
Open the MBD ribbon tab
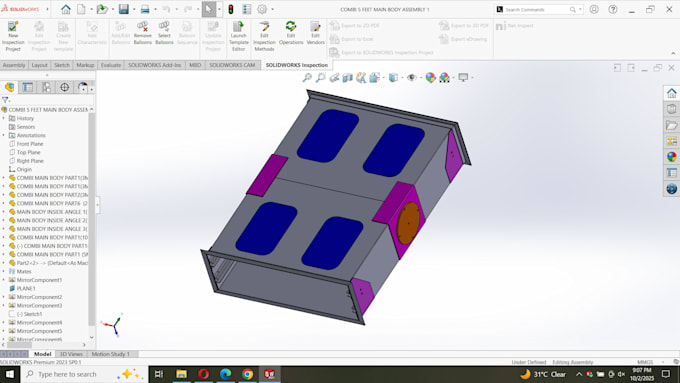(x=195, y=65)
